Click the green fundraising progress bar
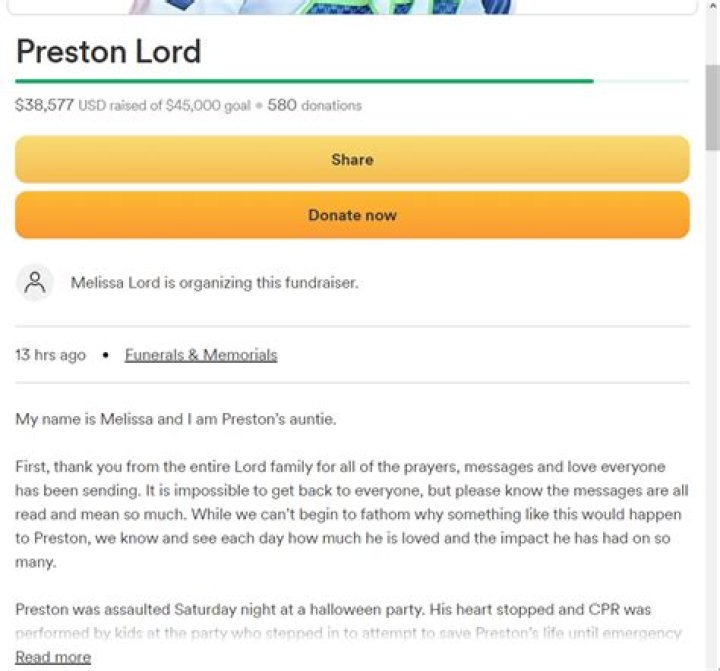 [300, 81]
